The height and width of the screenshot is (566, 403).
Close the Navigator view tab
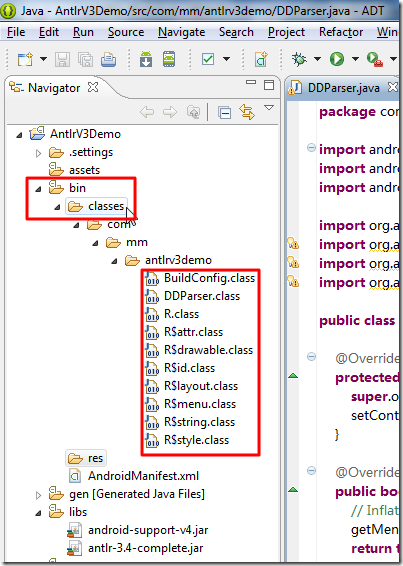(x=93, y=87)
